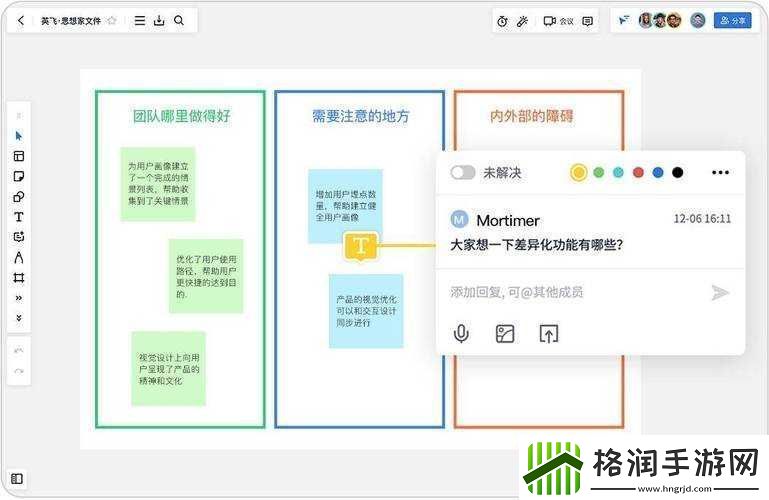Select the comment sticker tool
Viewport: 769px width, 500px height.
click(x=19, y=237)
